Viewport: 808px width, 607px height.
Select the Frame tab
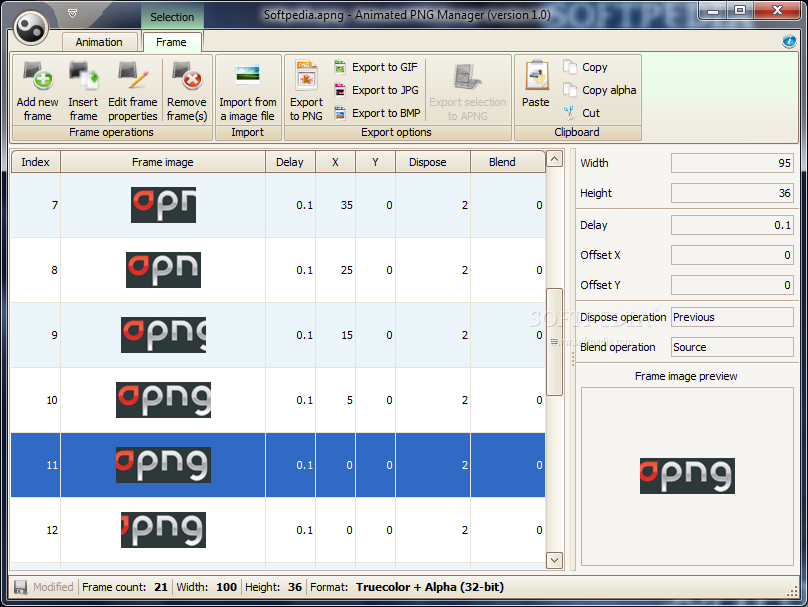click(x=172, y=42)
